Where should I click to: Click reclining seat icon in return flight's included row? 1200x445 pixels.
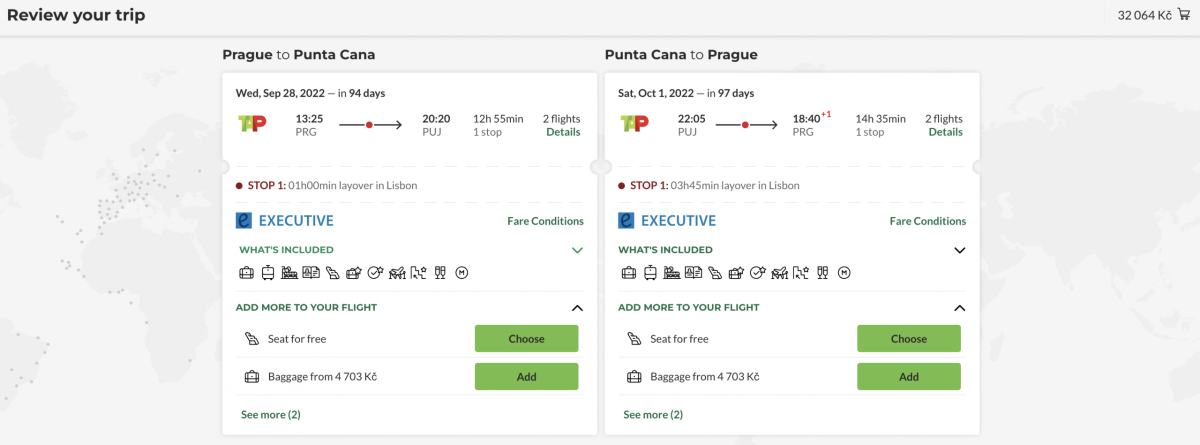pos(714,272)
